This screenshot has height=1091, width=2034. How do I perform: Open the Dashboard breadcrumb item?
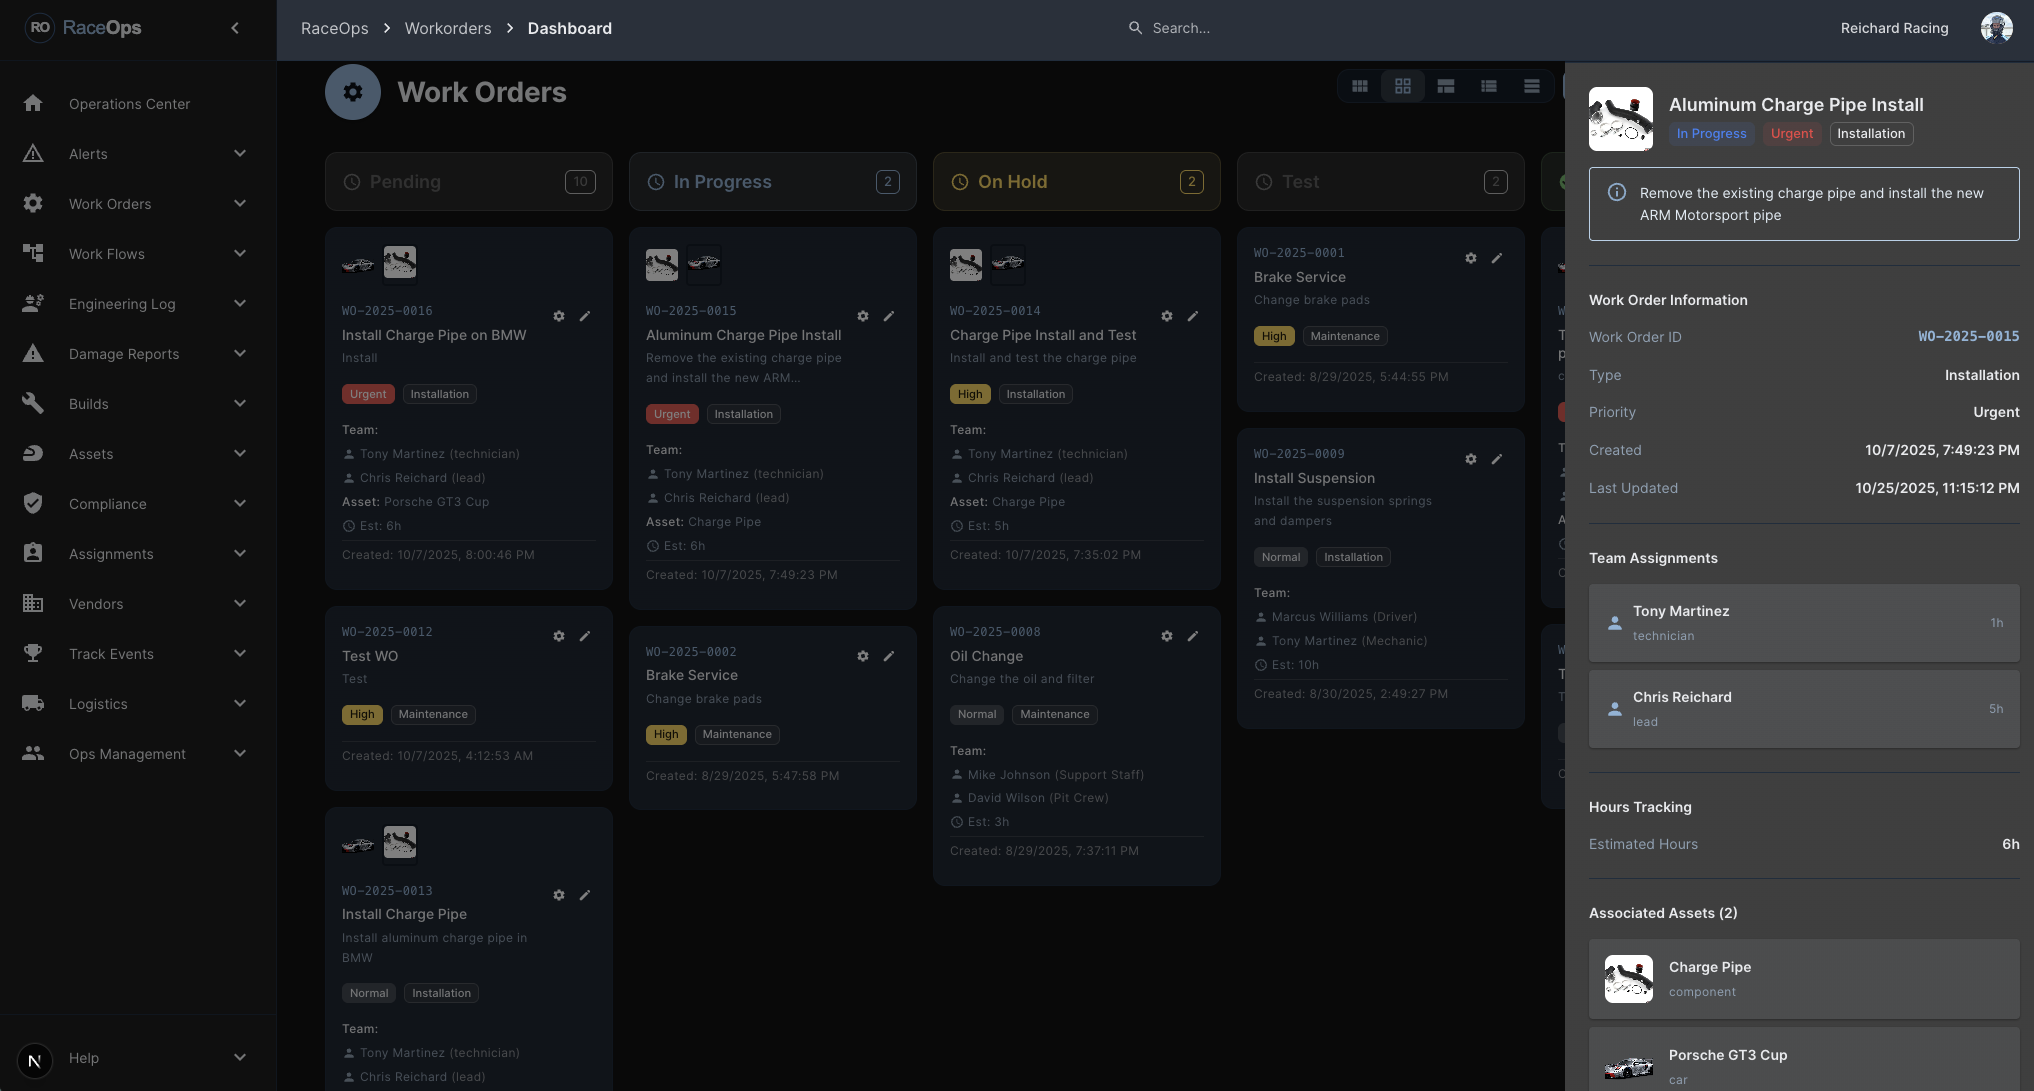tap(569, 28)
